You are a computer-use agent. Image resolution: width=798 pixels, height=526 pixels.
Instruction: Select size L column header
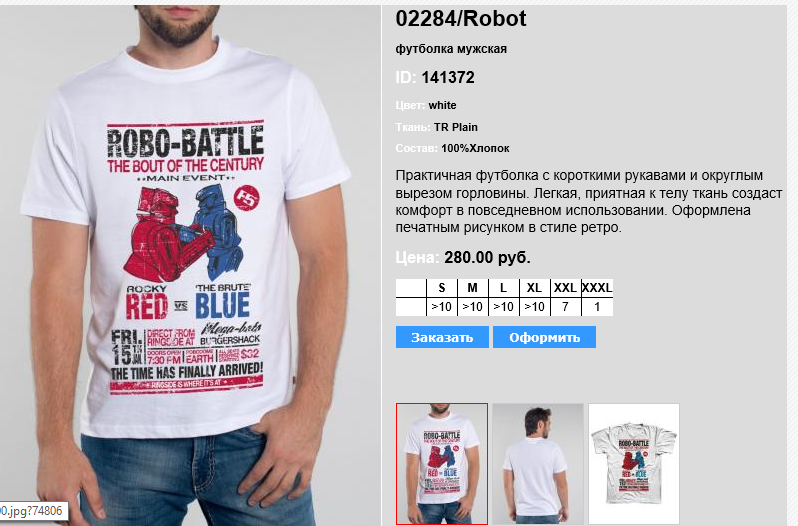pos(503,288)
